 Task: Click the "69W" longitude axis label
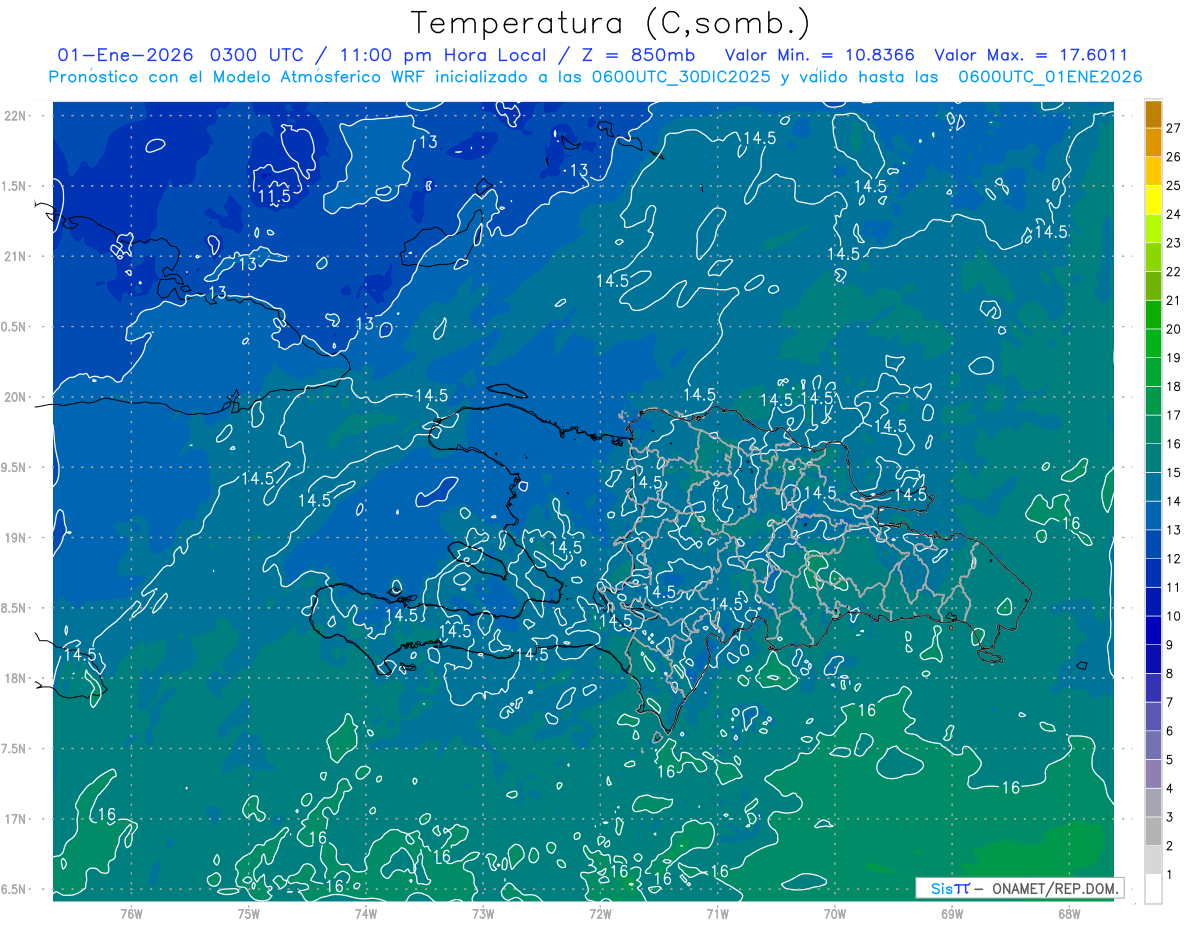[x=952, y=914]
